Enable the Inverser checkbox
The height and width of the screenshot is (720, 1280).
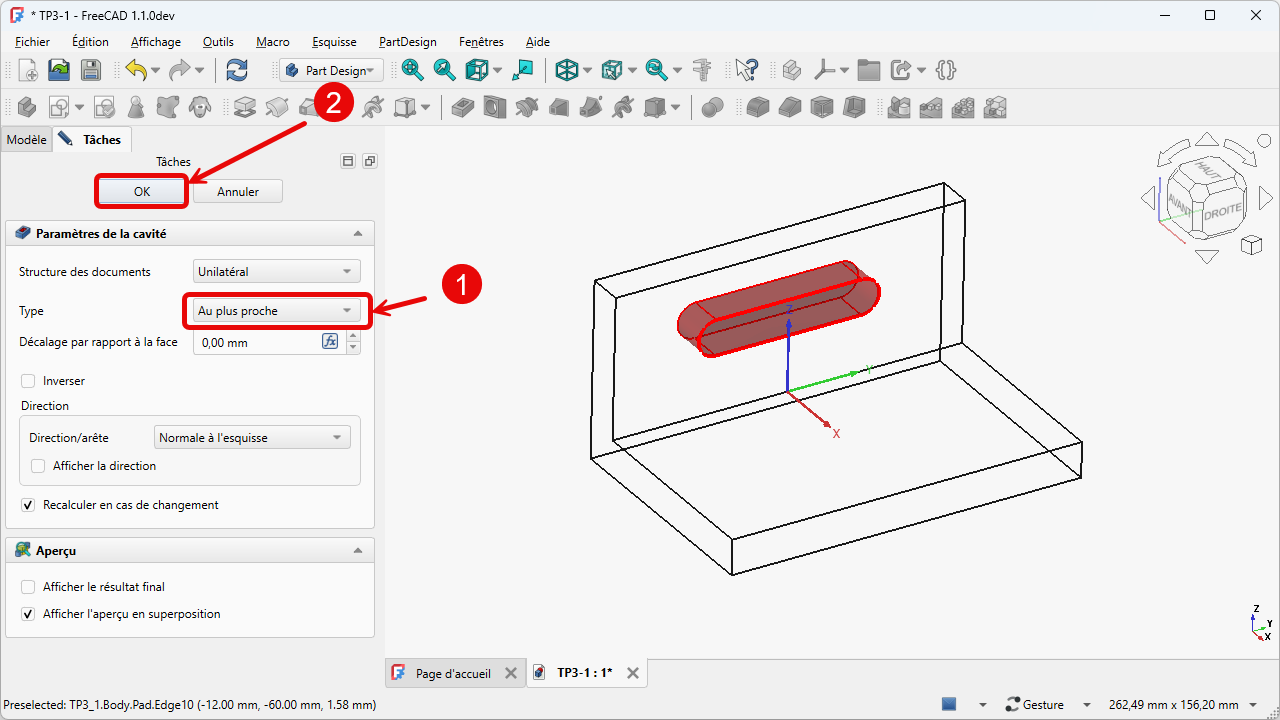click(x=28, y=381)
